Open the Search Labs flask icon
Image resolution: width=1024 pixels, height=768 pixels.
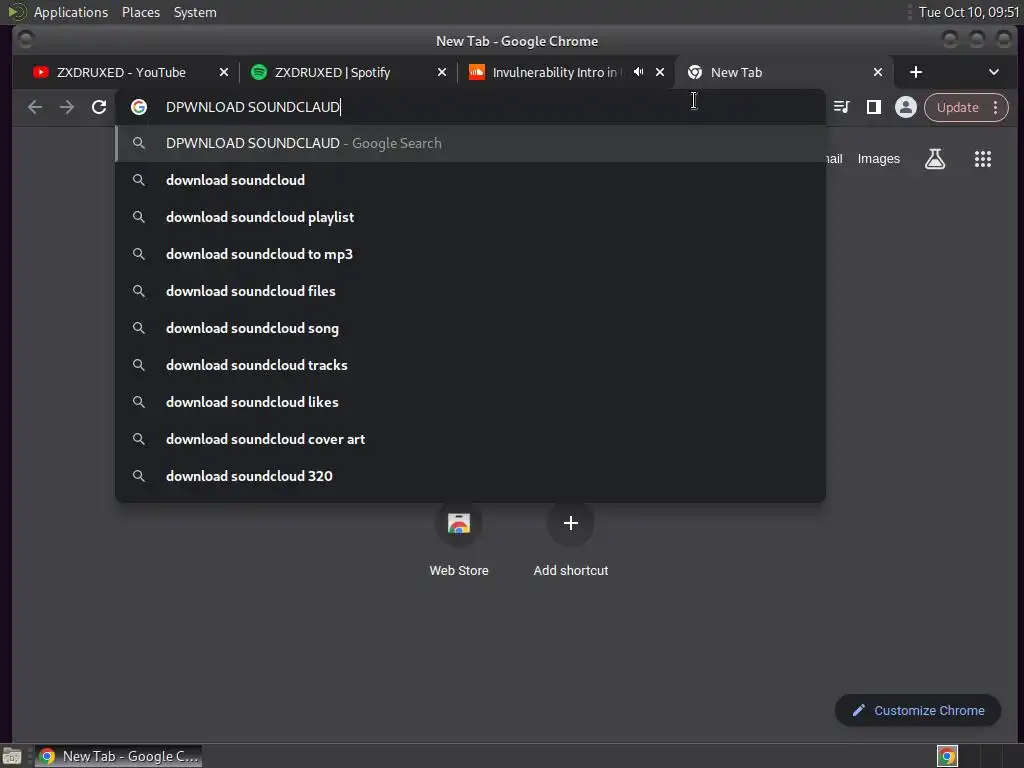[x=935, y=159]
